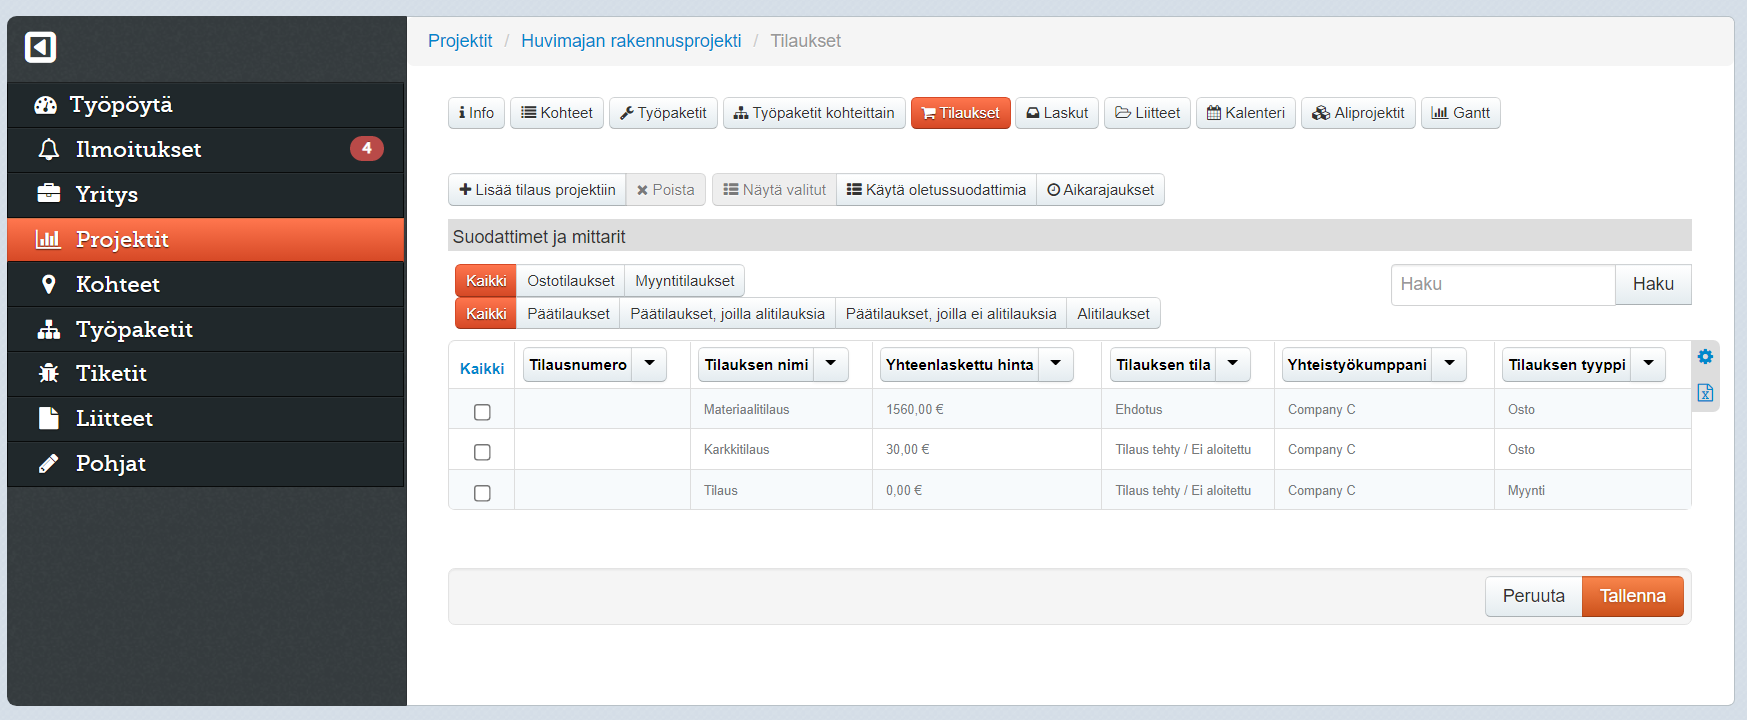Click into the Haku search field
The image size is (1747, 720).
(1502, 284)
